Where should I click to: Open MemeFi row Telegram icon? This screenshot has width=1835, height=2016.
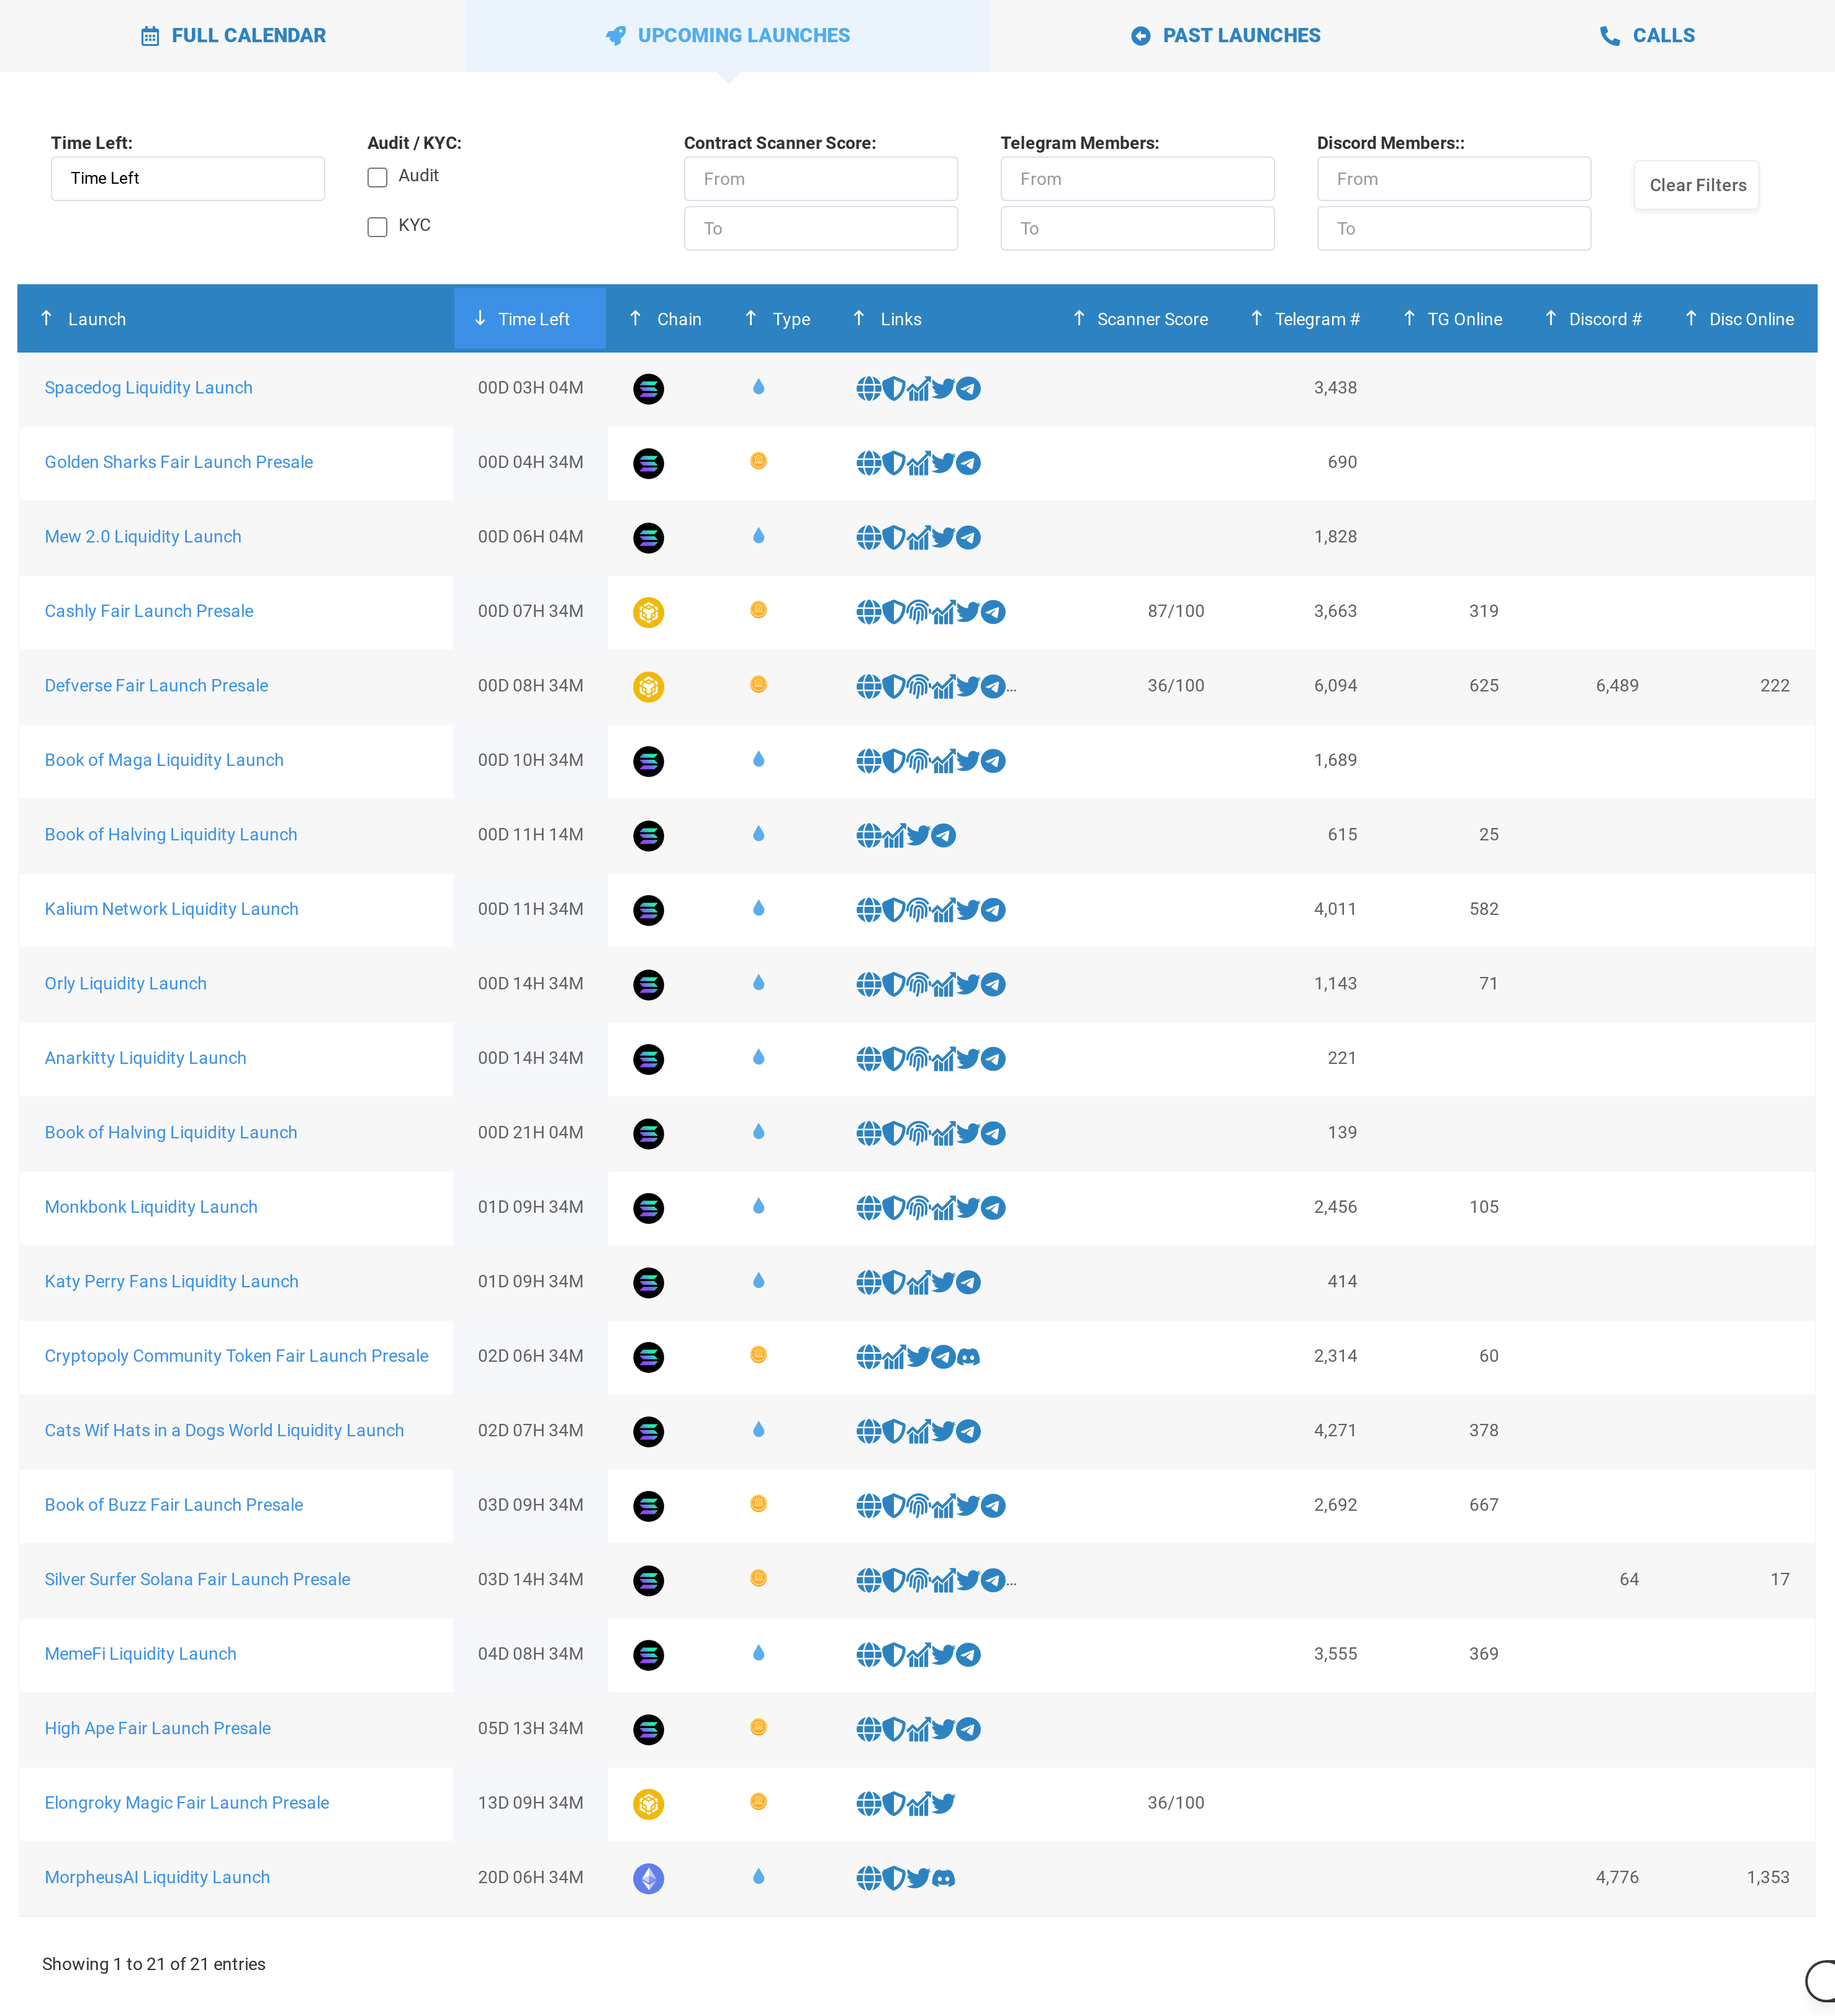[x=968, y=1655]
